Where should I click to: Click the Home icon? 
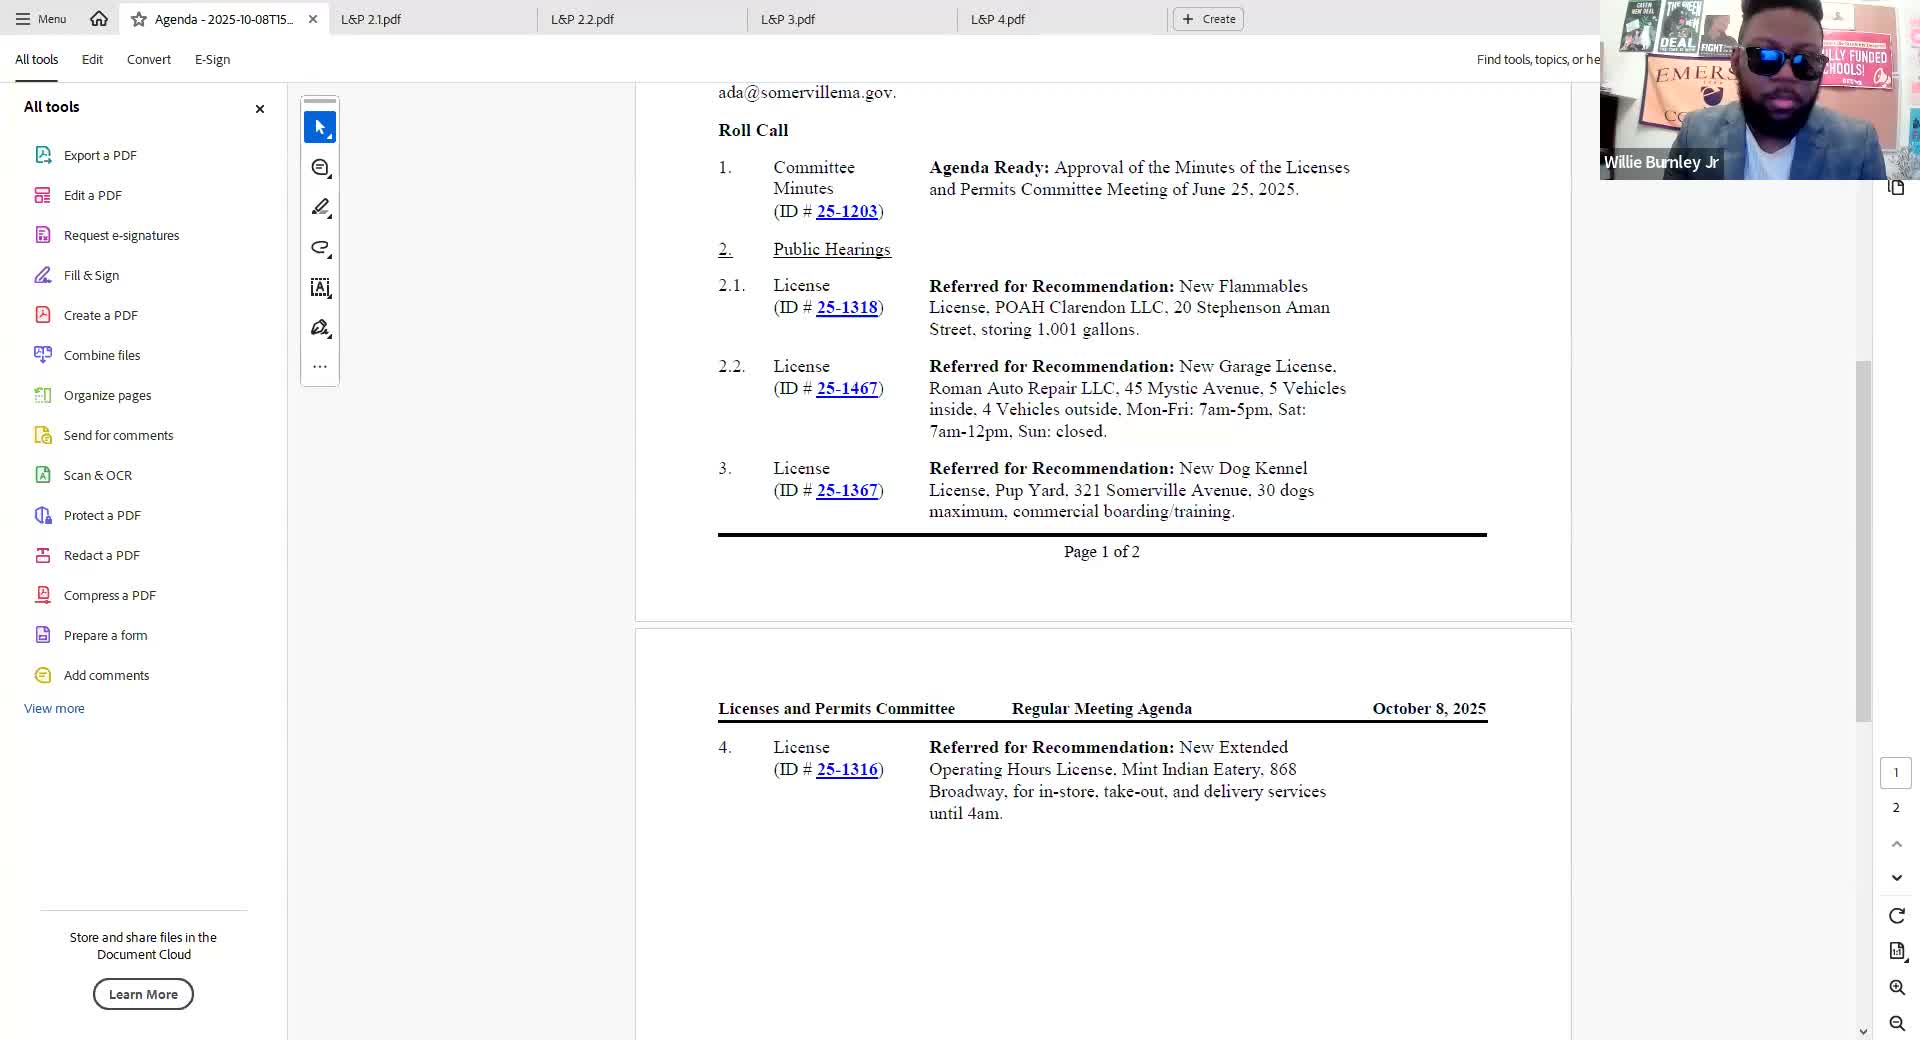click(x=98, y=19)
